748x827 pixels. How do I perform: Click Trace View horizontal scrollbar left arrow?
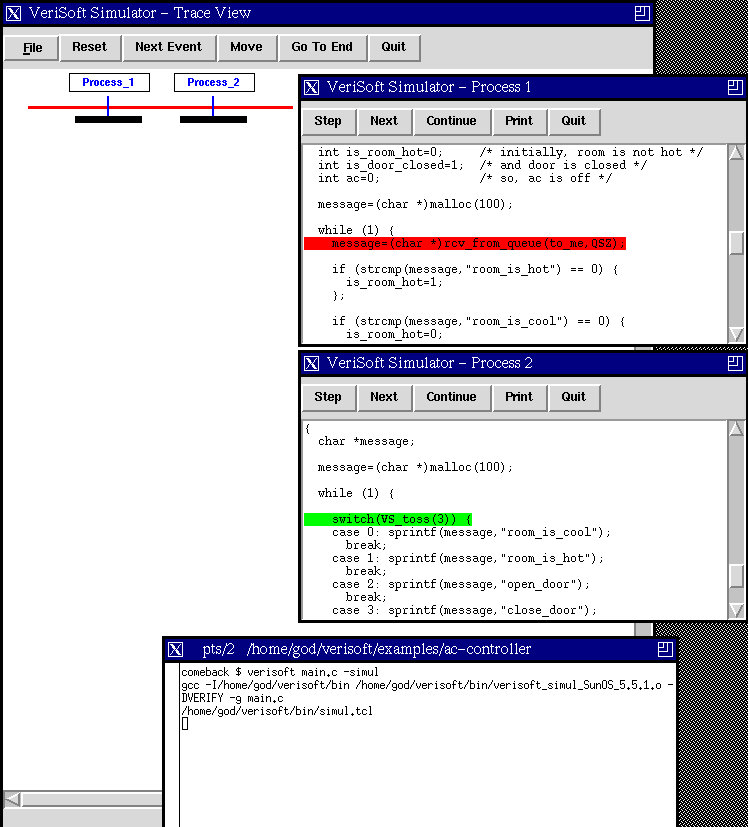pos(12,800)
